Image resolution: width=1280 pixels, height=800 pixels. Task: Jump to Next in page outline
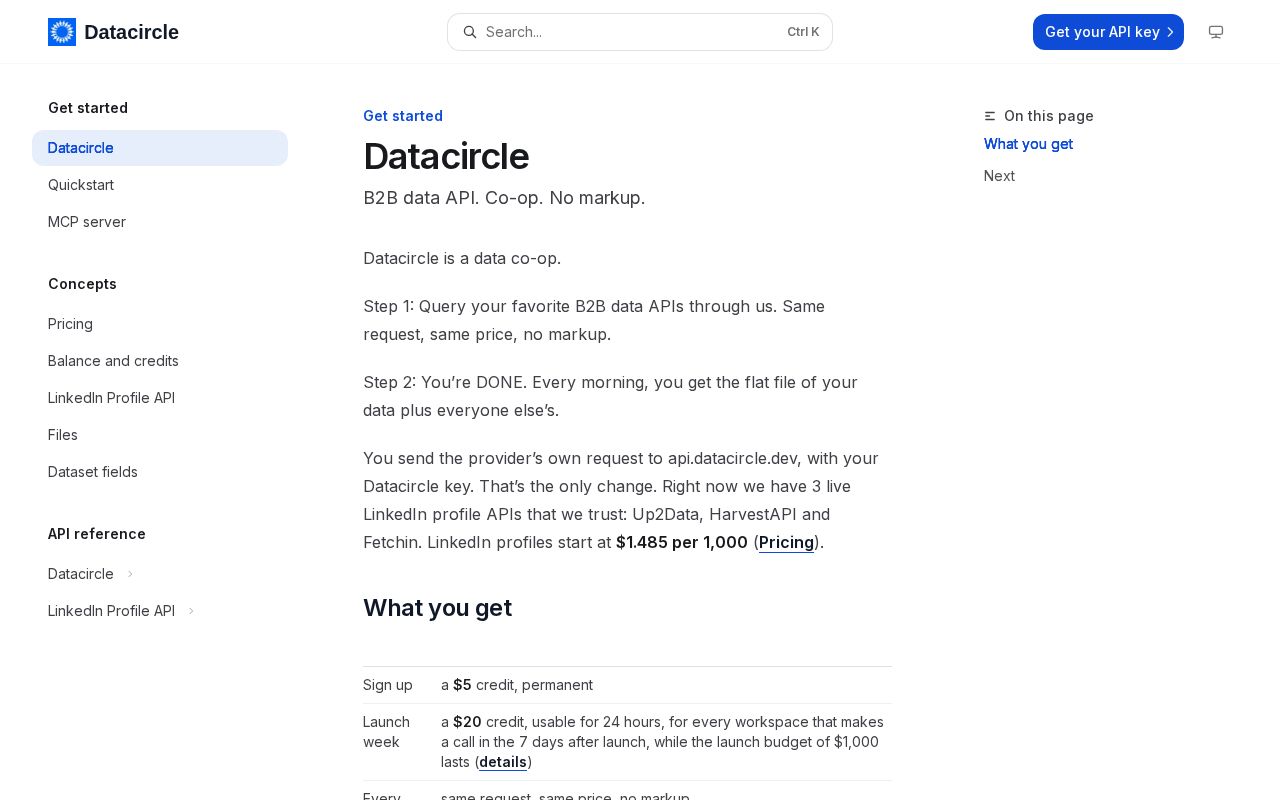click(999, 176)
